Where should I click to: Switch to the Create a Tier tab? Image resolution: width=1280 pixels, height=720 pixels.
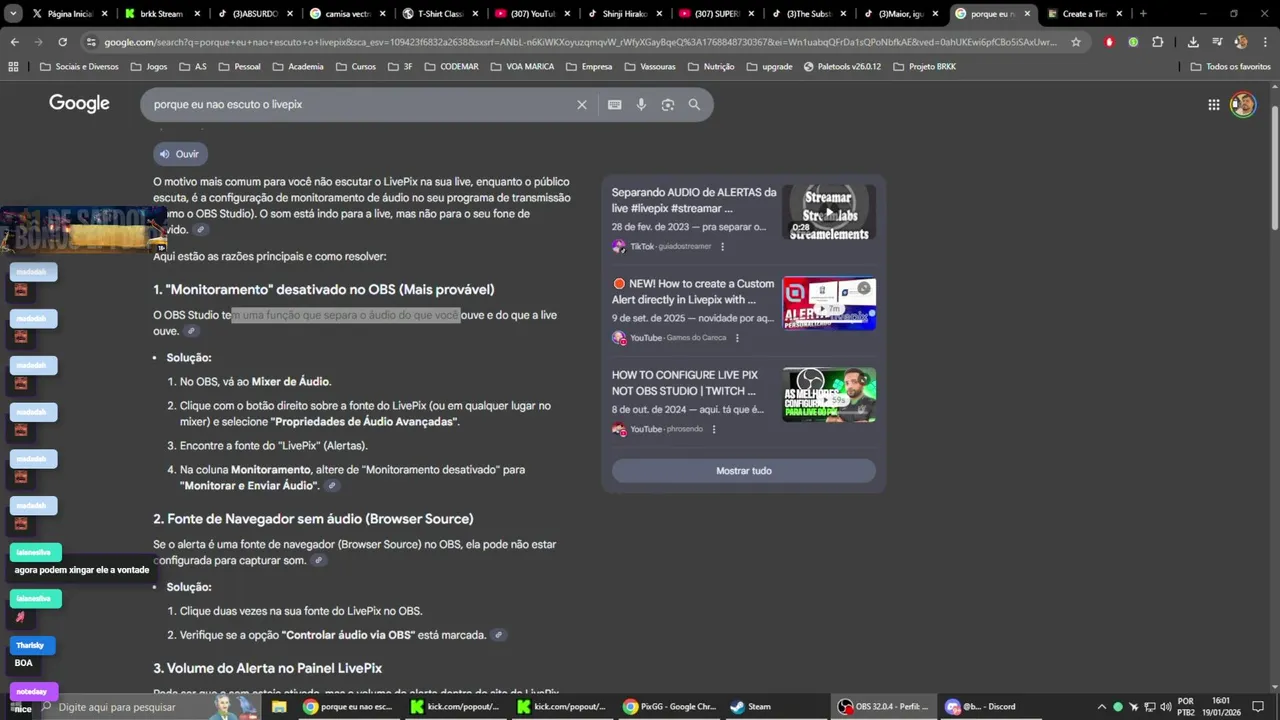[x=1083, y=14]
